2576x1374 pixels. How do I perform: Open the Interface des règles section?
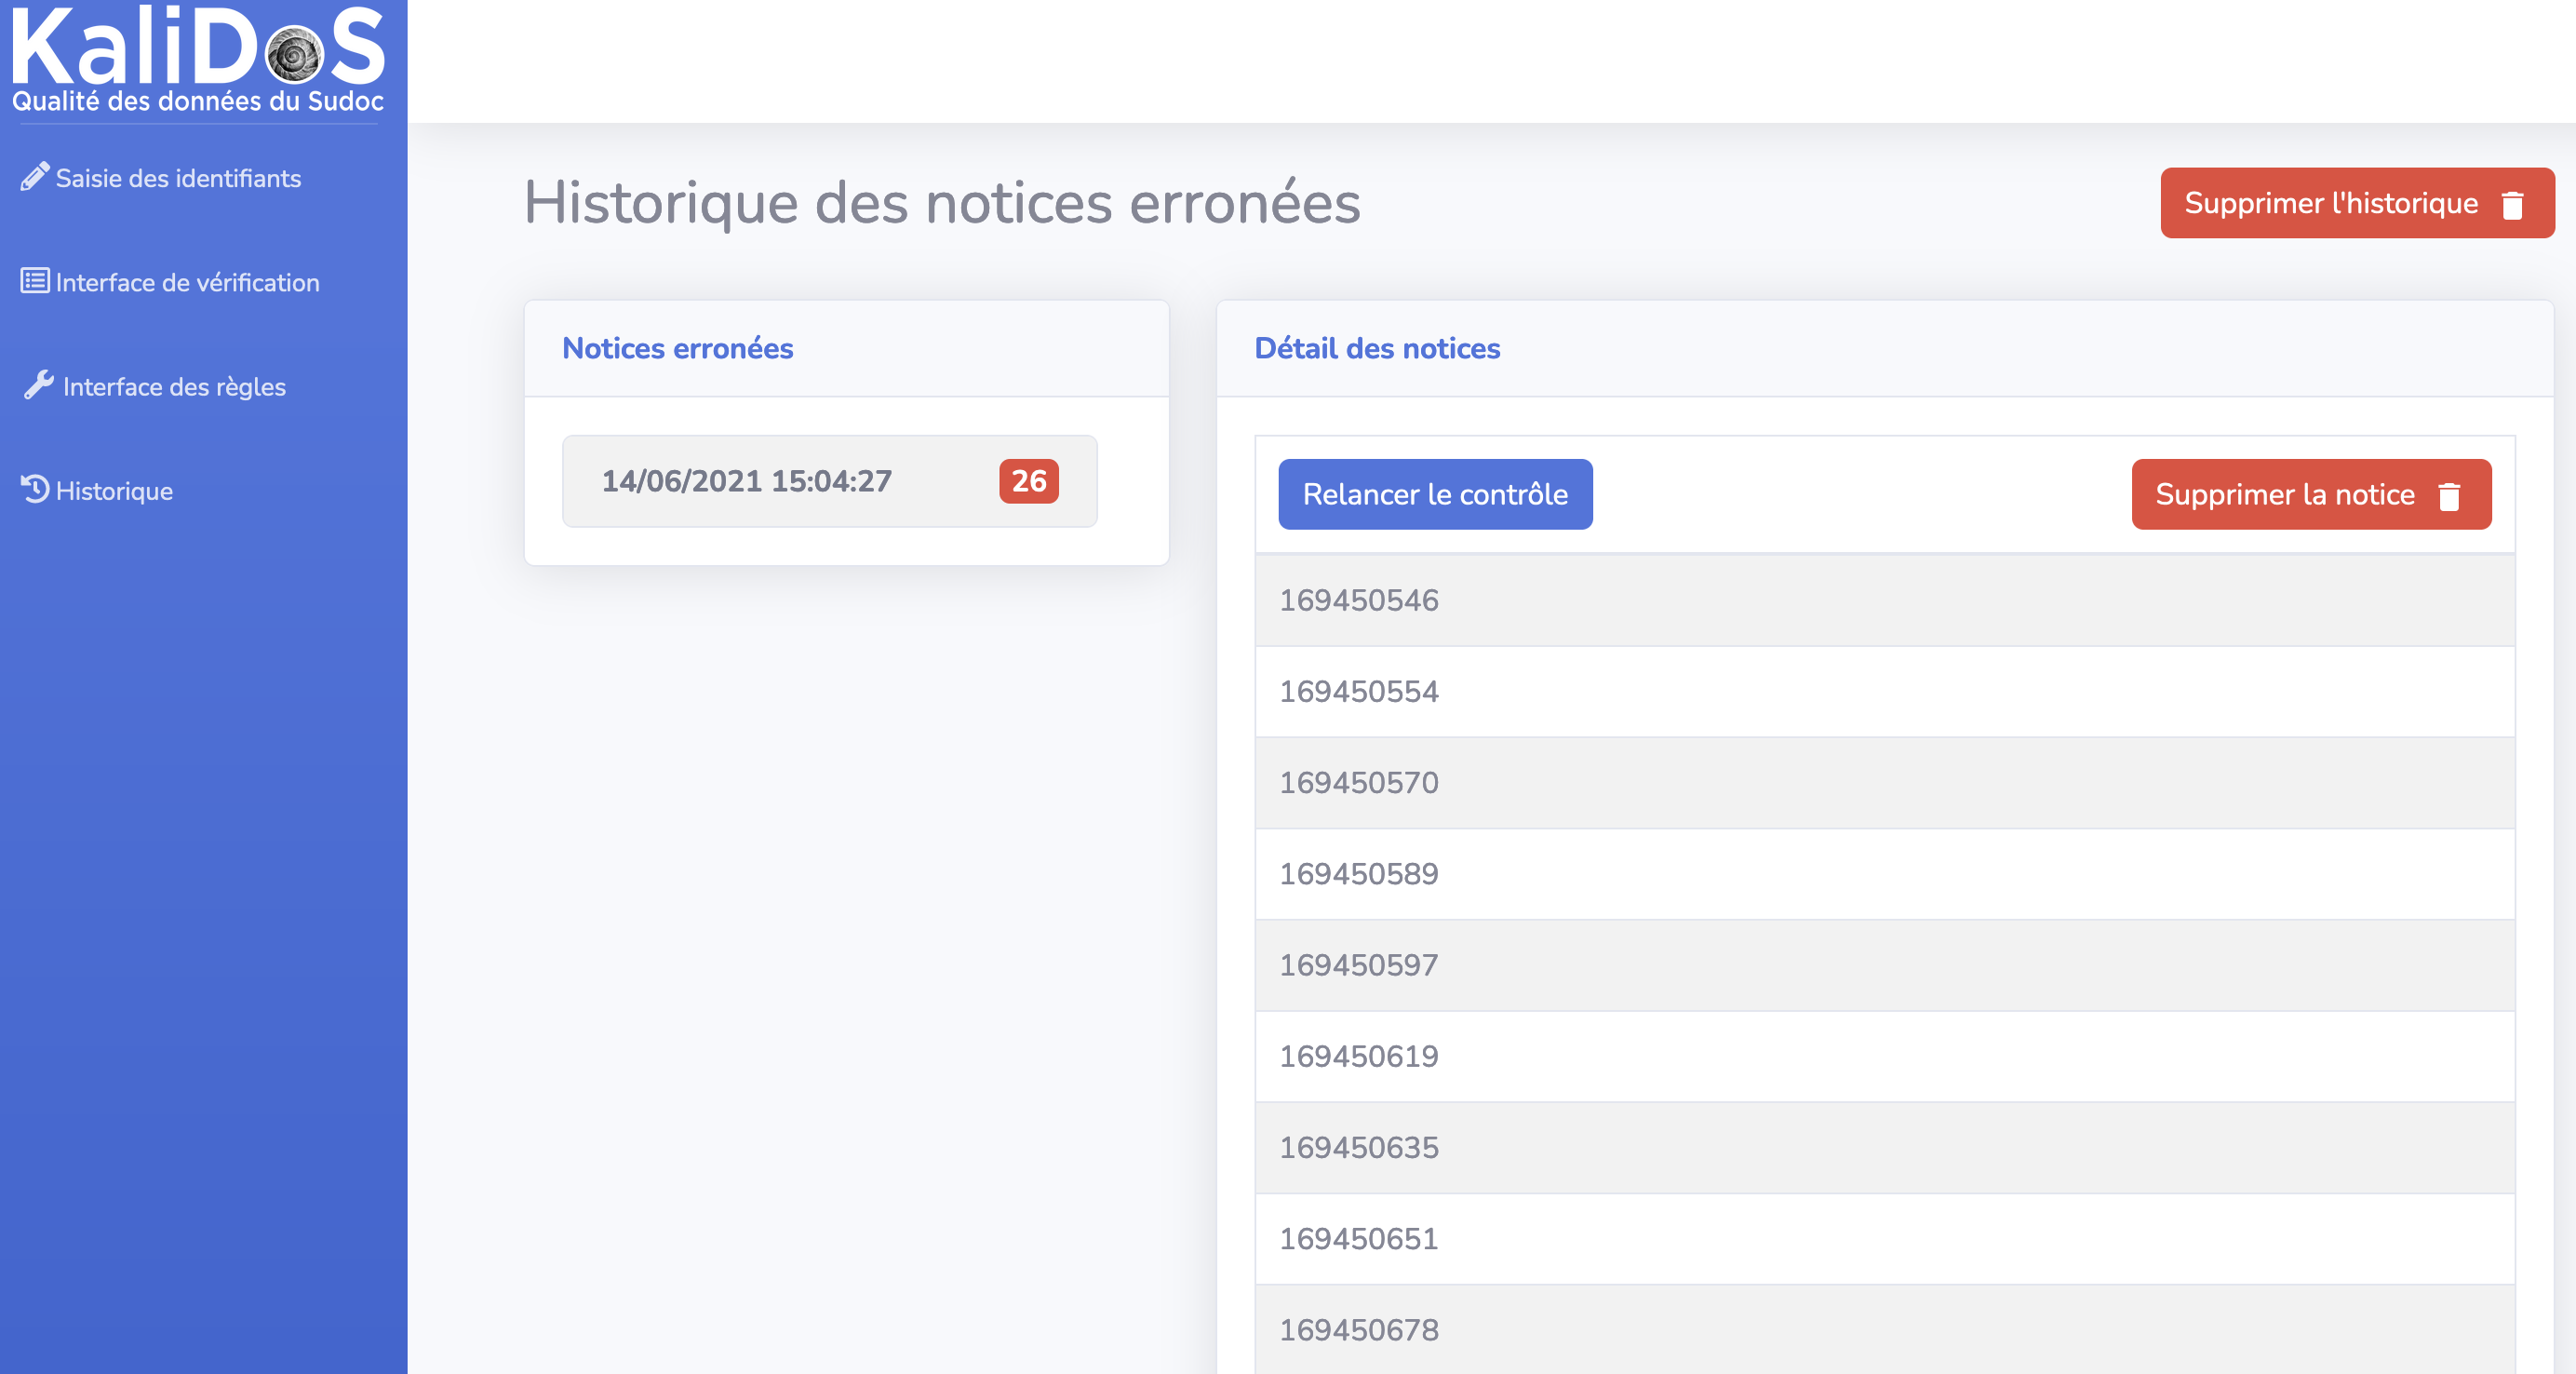pyautogui.click(x=174, y=387)
